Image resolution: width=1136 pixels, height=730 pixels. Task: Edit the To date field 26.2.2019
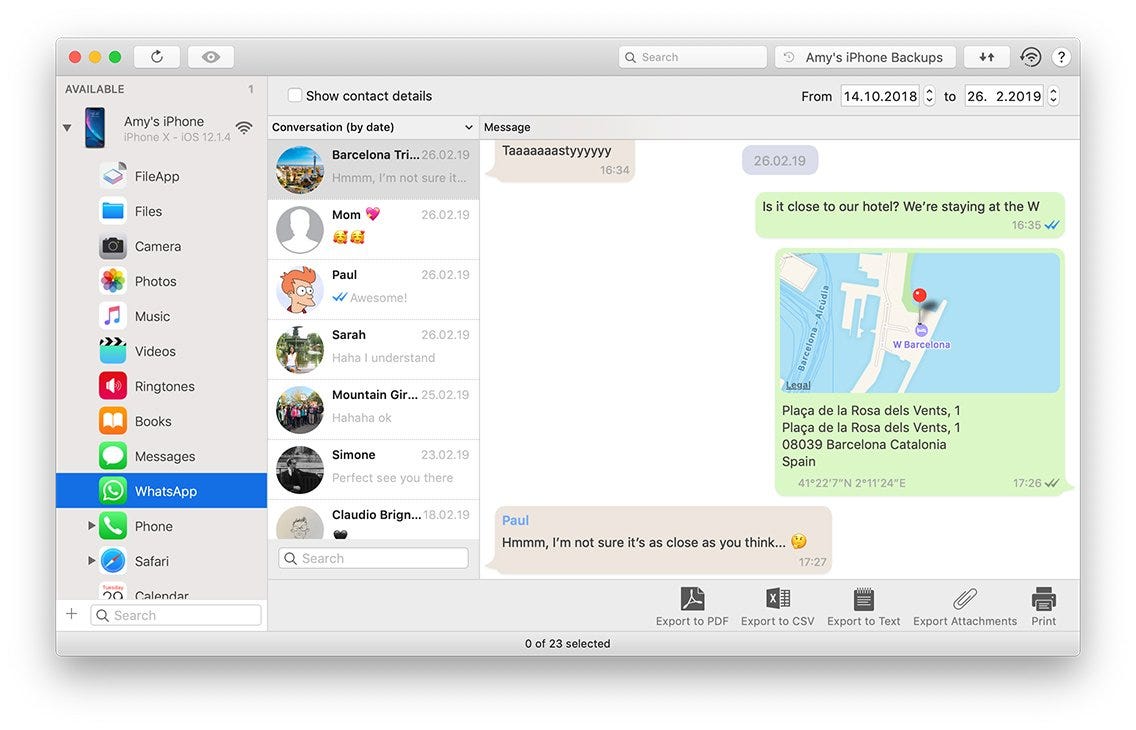tap(1004, 96)
